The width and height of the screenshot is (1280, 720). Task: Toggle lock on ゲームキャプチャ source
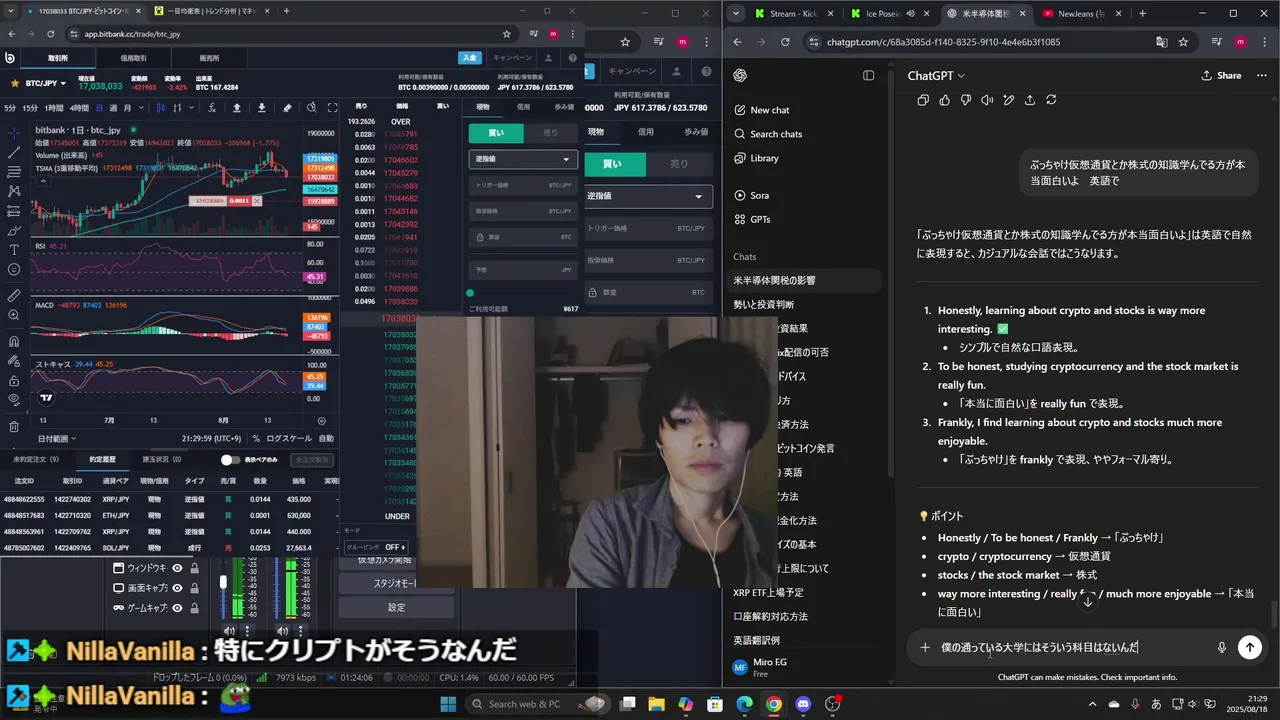[x=194, y=608]
